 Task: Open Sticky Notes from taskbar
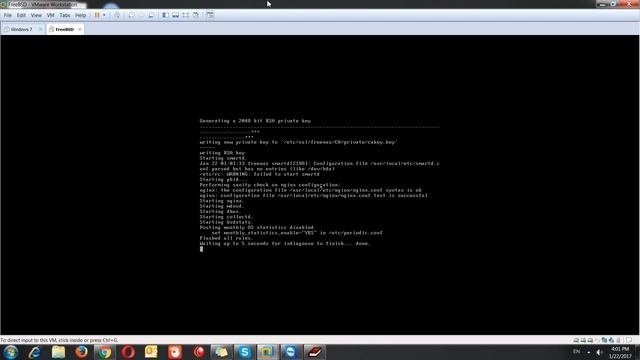coord(221,352)
